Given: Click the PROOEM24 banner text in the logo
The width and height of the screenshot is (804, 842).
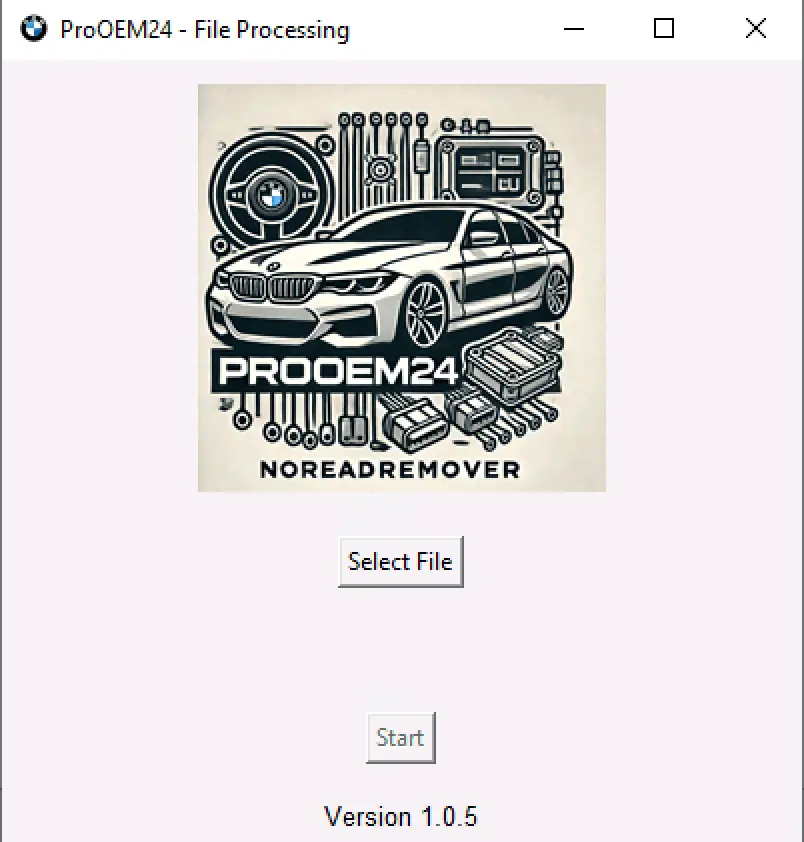Looking at the screenshot, I should tap(338, 371).
